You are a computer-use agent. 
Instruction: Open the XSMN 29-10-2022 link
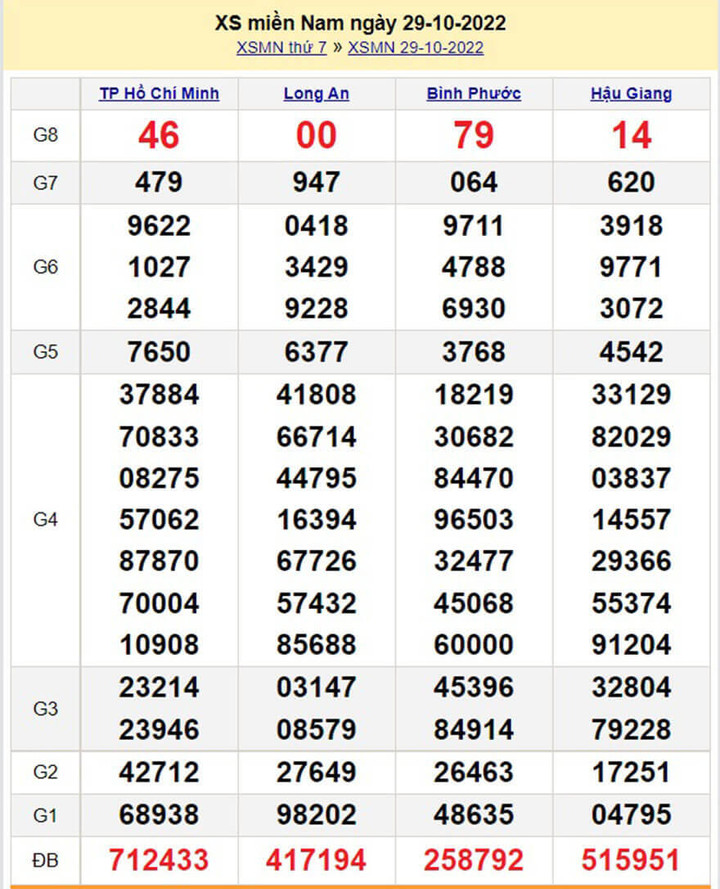point(415,48)
